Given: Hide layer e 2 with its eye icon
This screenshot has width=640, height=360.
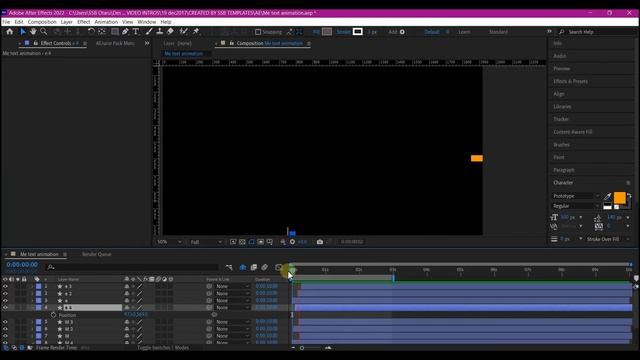Looking at the screenshot, I should [x=5, y=293].
